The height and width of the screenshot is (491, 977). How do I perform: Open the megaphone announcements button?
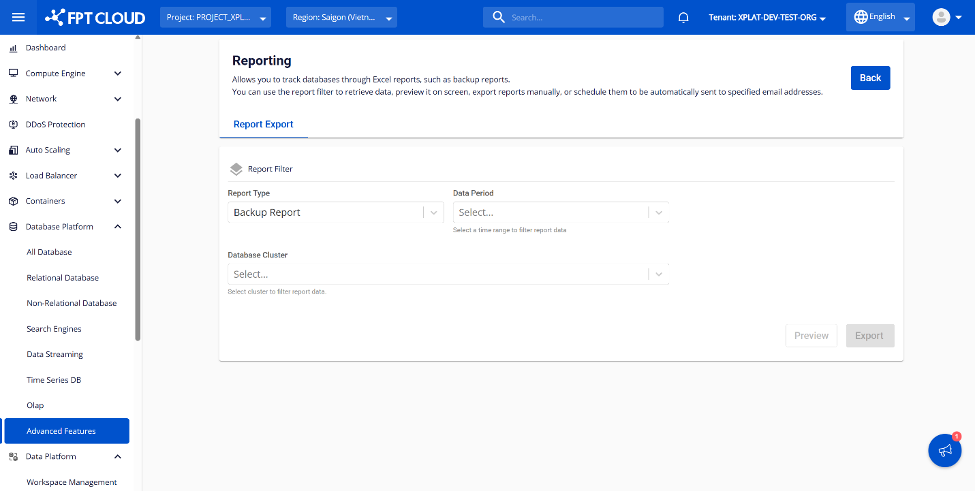944,451
